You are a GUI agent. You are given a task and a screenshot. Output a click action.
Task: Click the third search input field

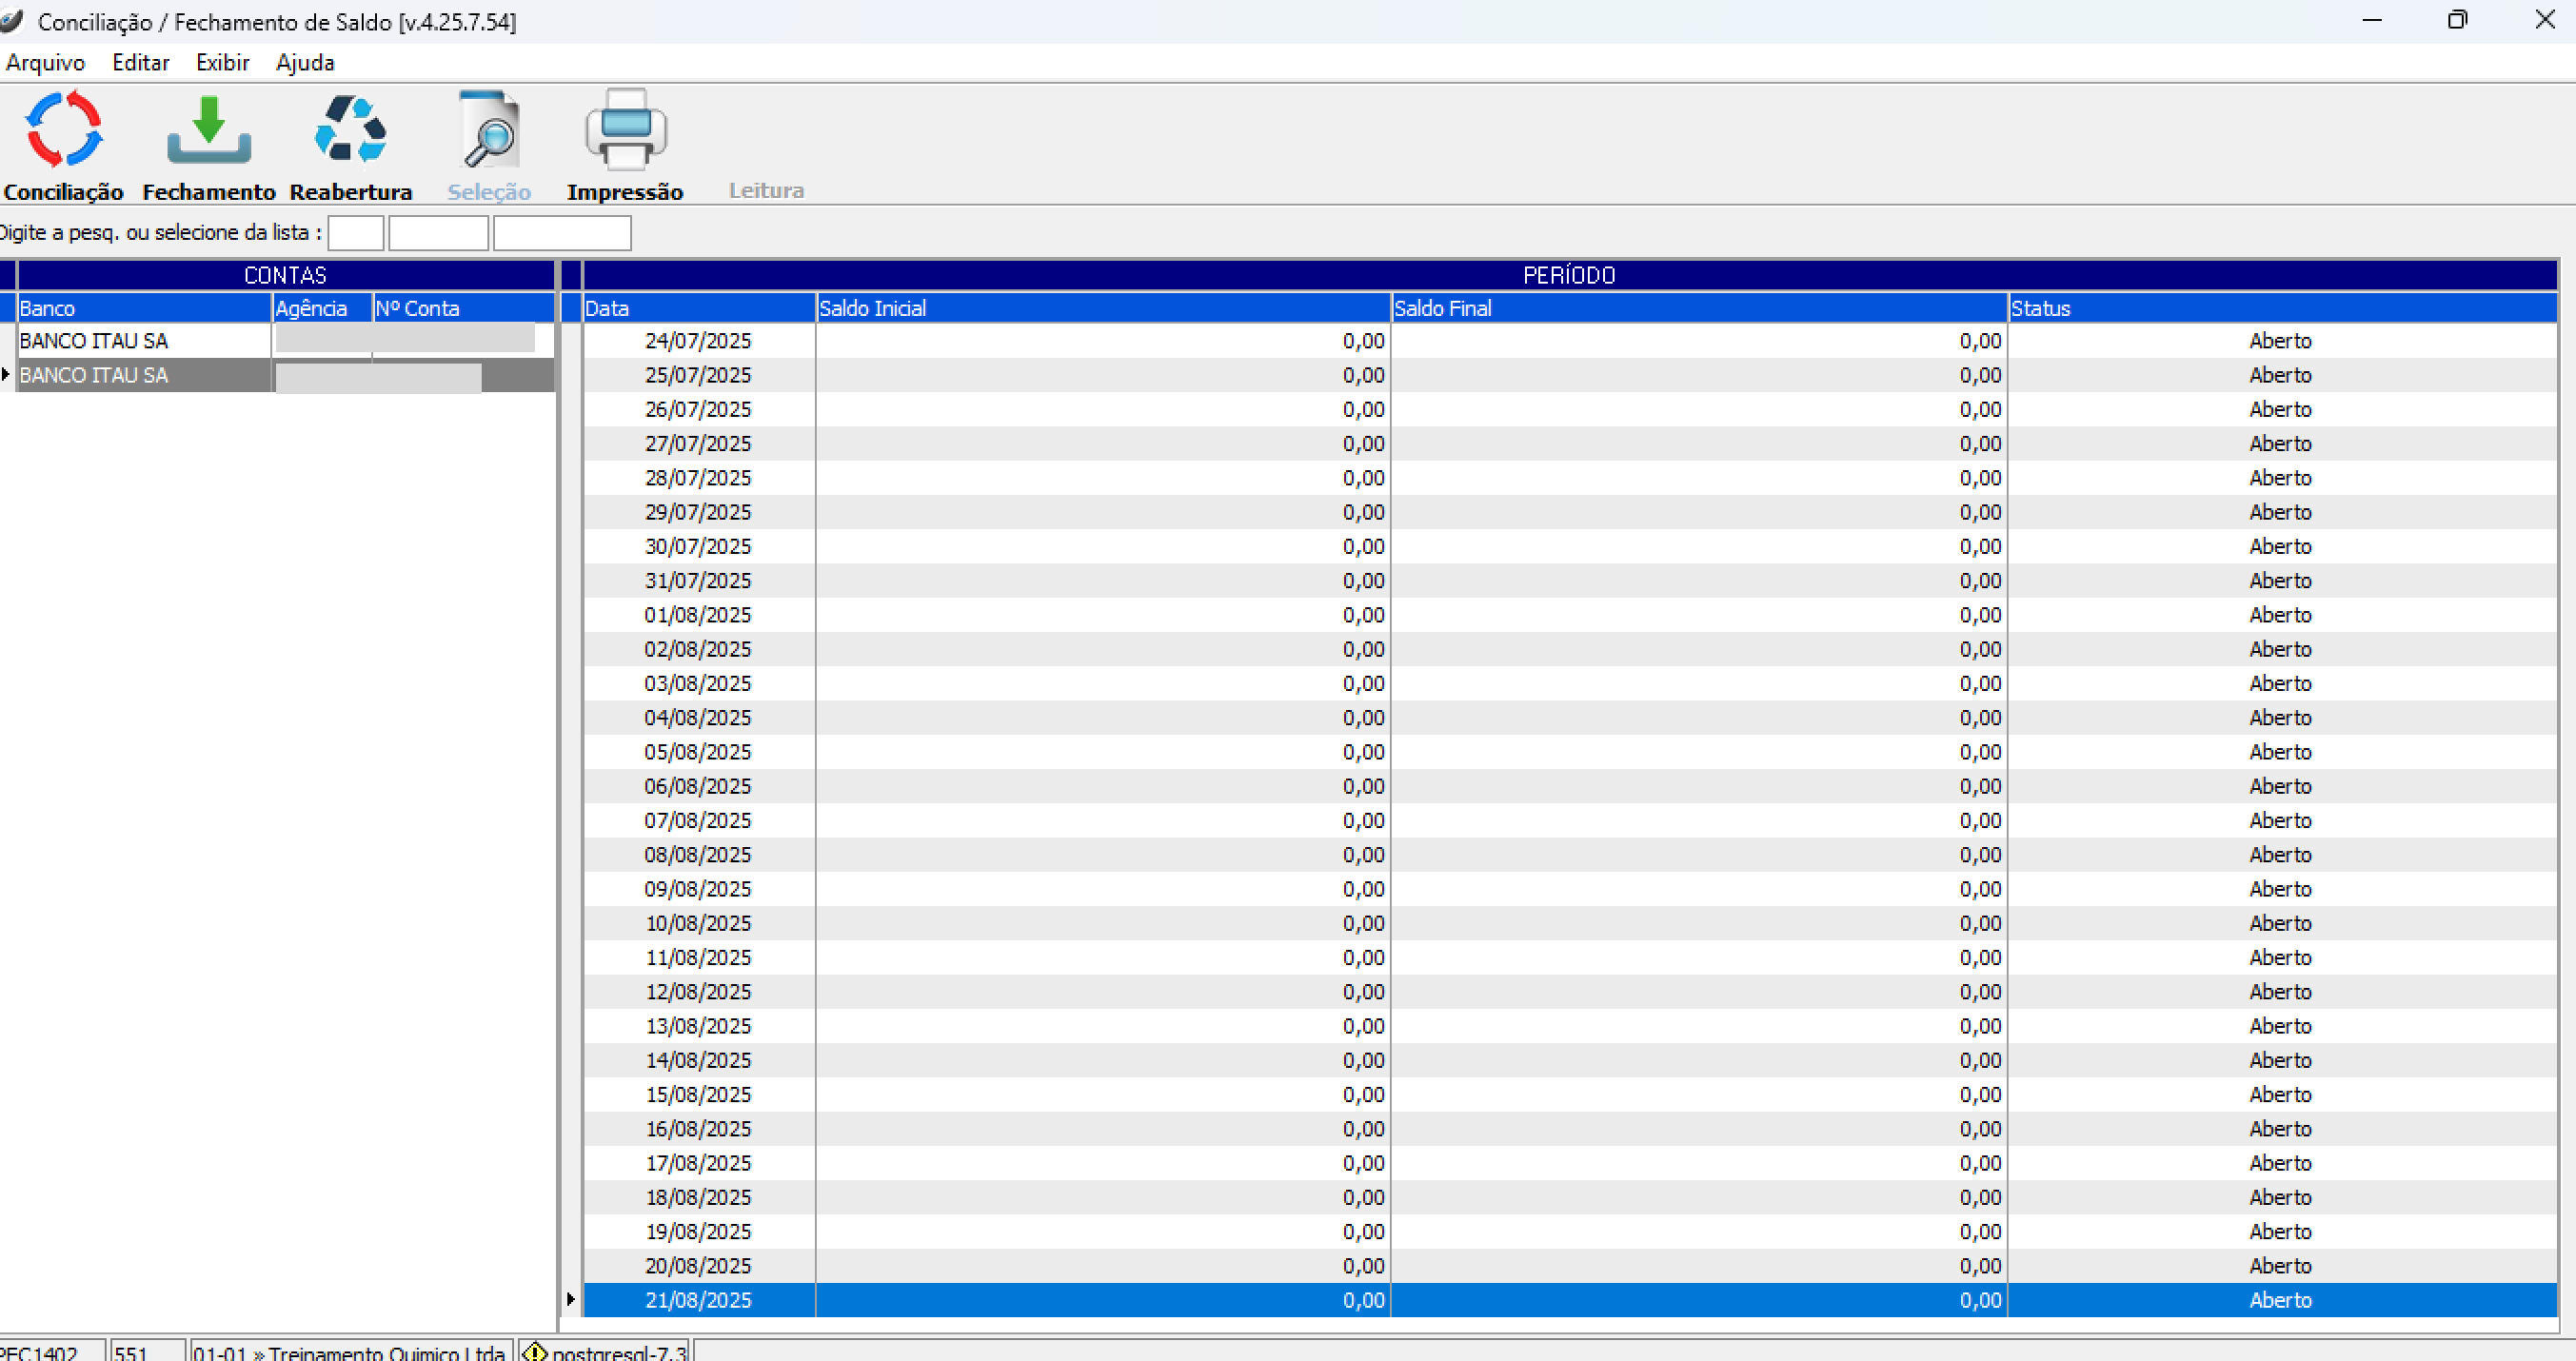(x=562, y=233)
